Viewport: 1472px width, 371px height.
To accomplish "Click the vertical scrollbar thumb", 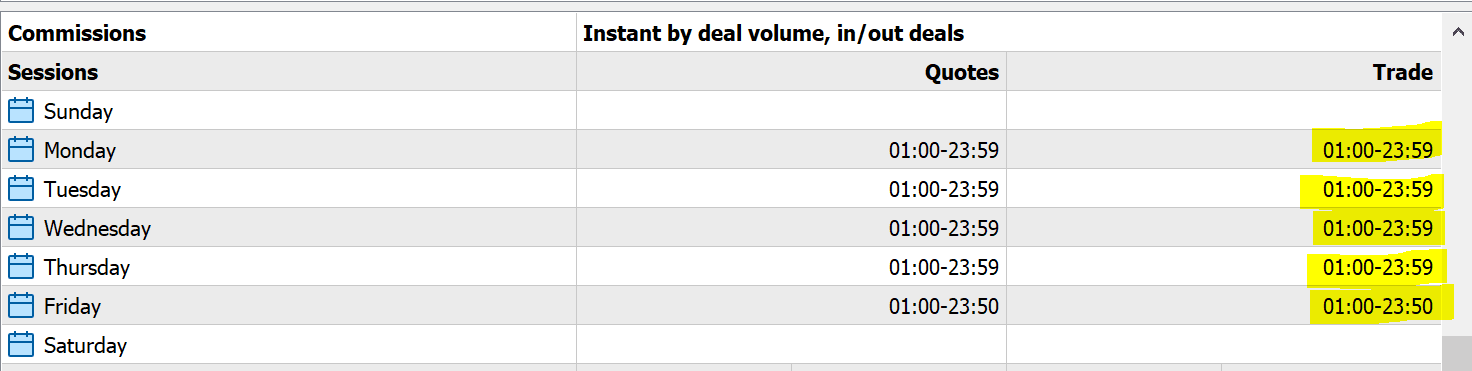I will 1456,352.
